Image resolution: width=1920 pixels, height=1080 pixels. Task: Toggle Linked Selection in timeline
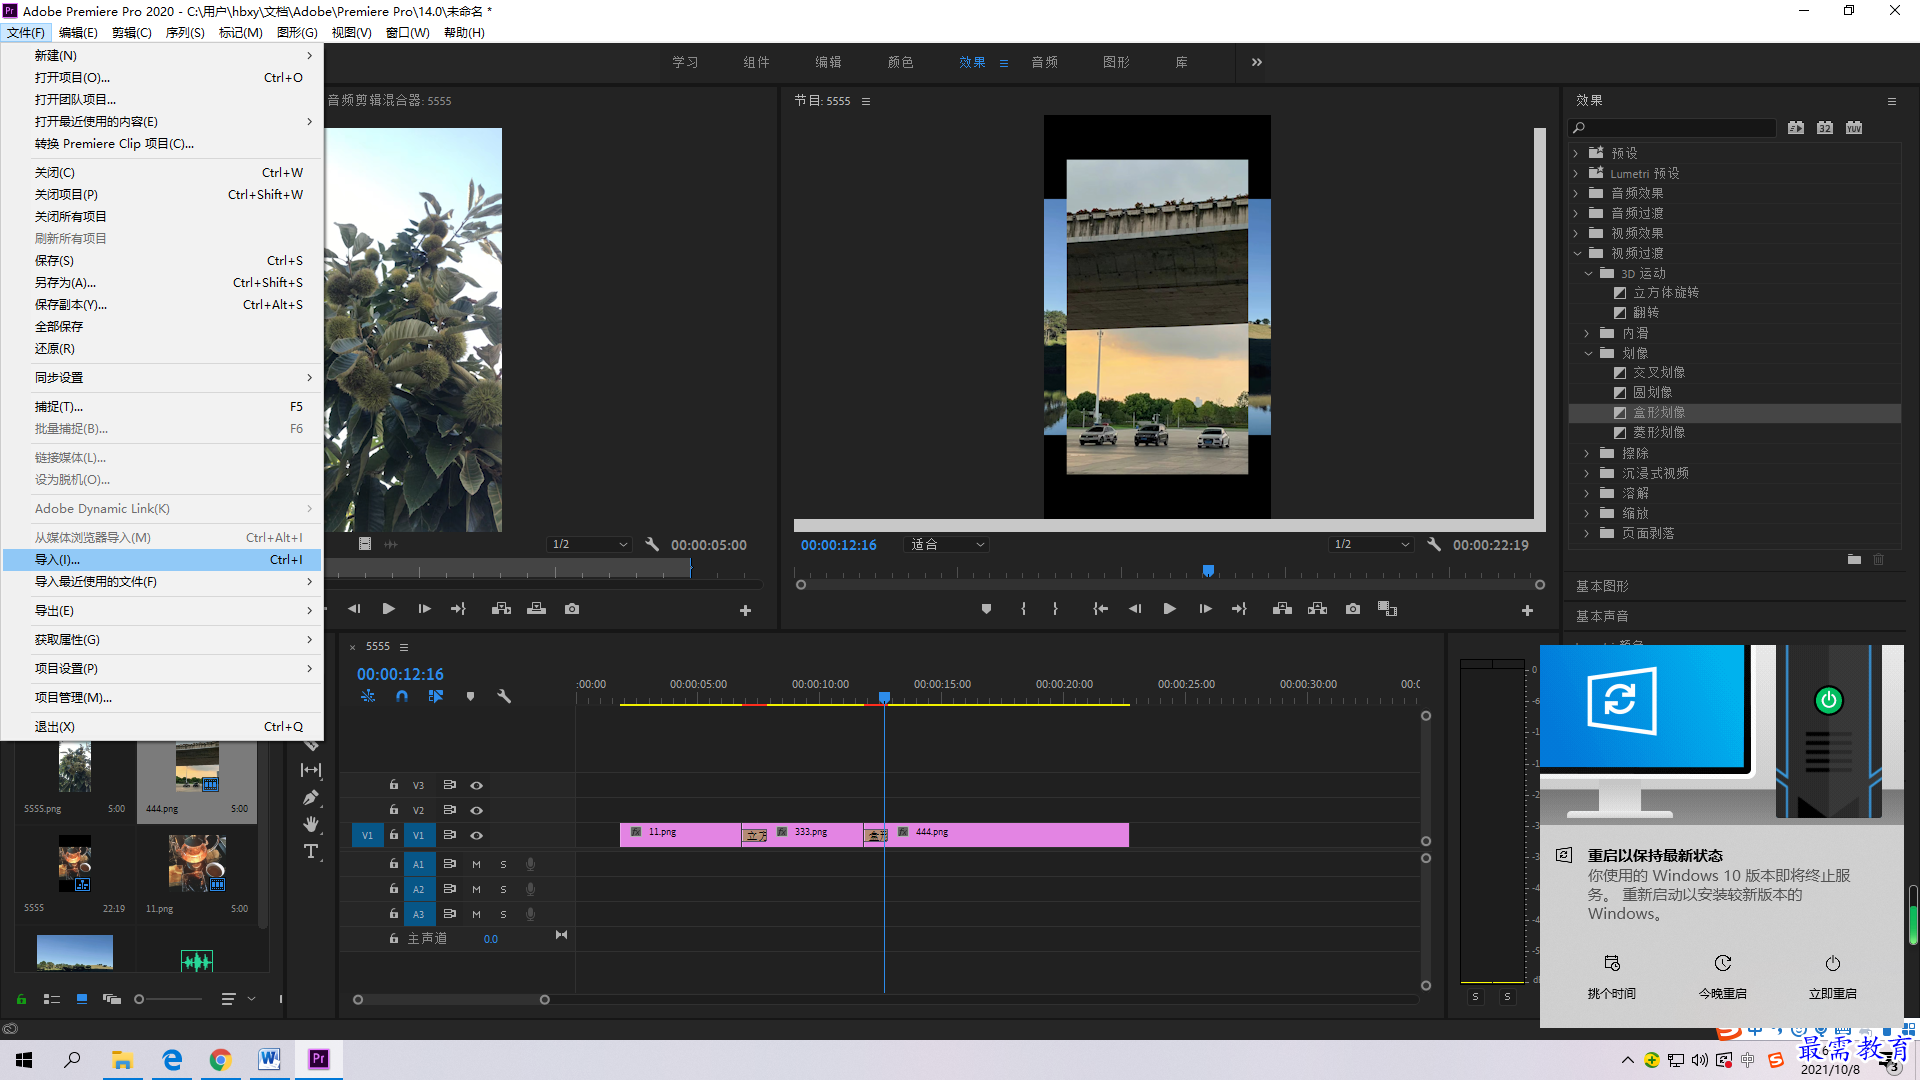click(436, 696)
